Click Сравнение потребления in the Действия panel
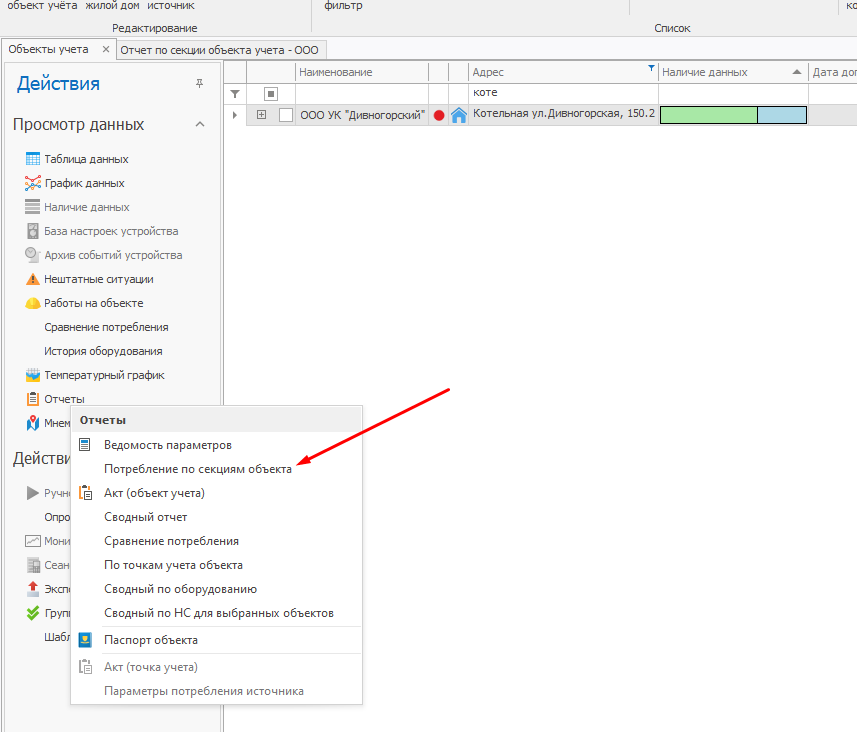The image size is (857, 732). 106,327
